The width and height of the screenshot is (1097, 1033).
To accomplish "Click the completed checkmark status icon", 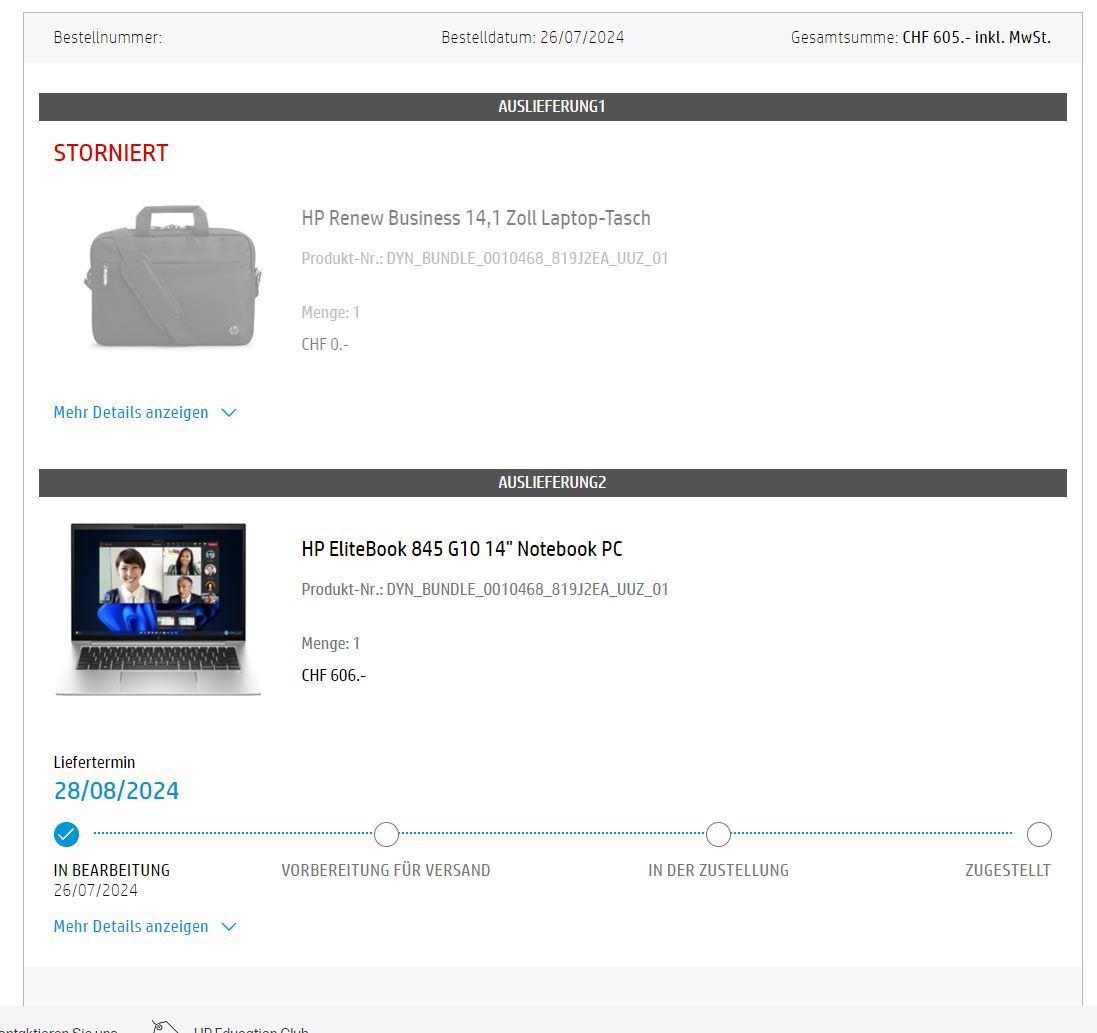I will coord(65,833).
